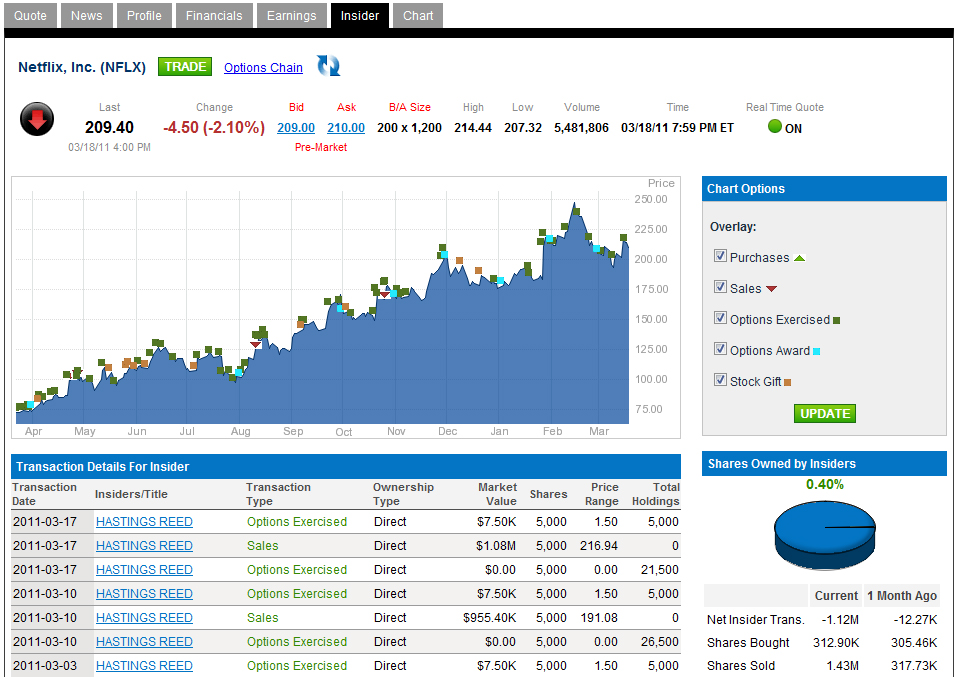This screenshot has height=677, width=957.
Task: Click the Ownership Type column header
Action: 403,494
